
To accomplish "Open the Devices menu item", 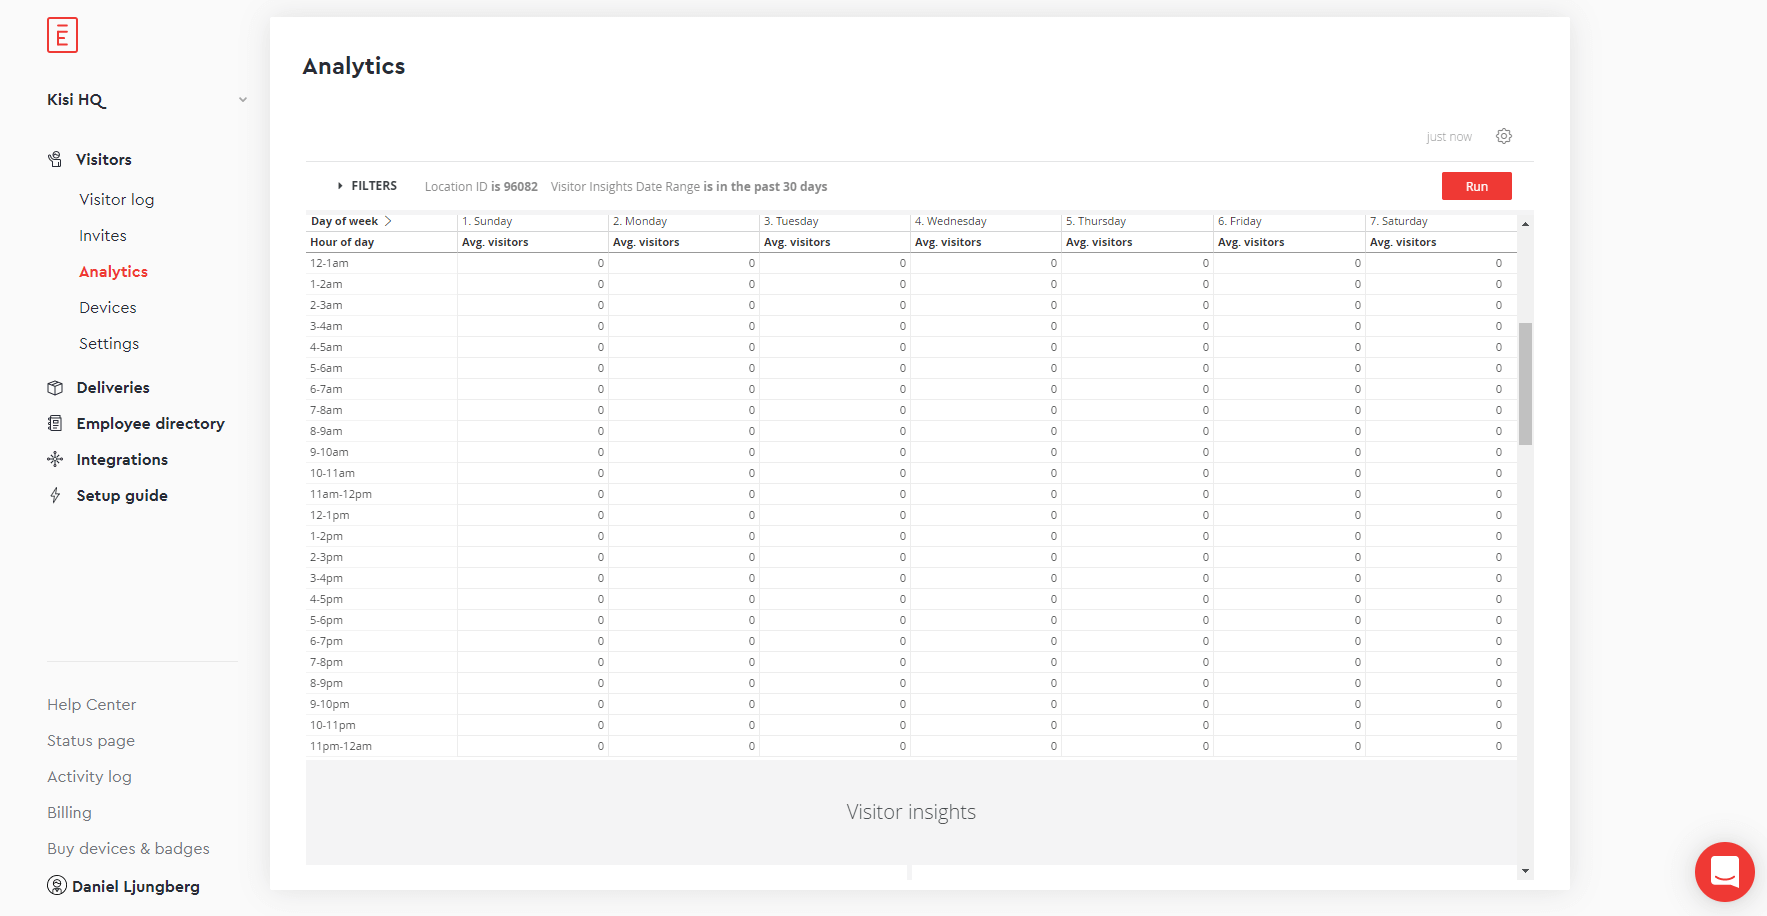I will [x=107, y=307].
